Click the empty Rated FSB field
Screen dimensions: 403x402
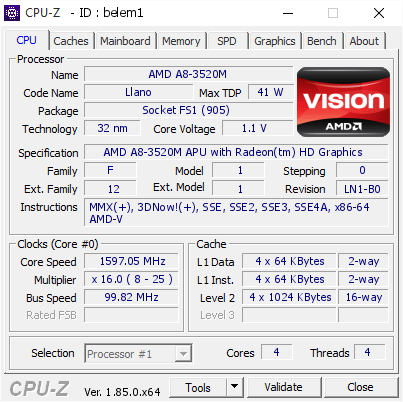[131, 315]
